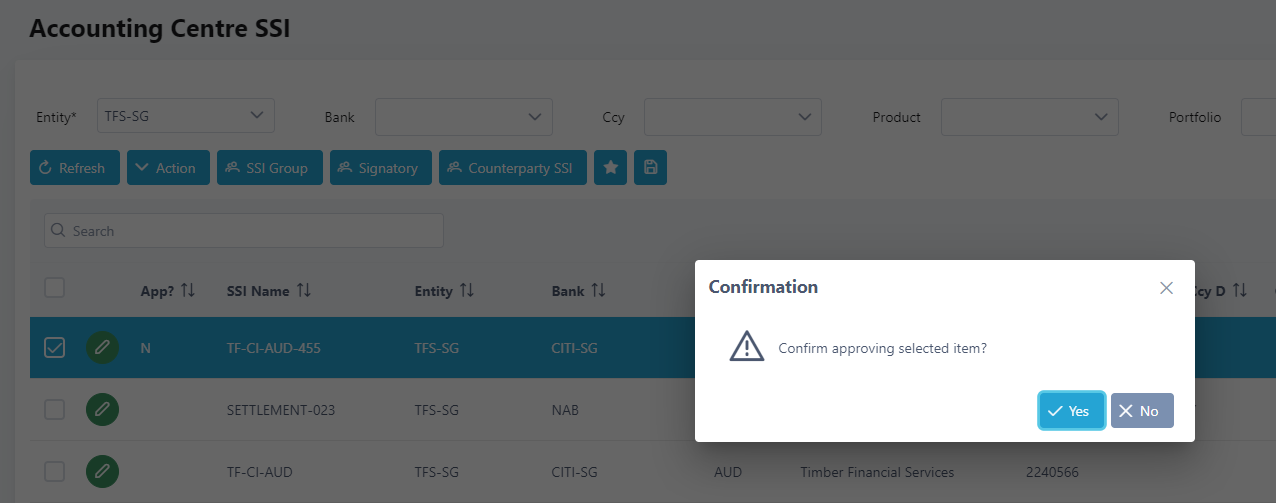Open the SSI Group toolbar item

270,168
